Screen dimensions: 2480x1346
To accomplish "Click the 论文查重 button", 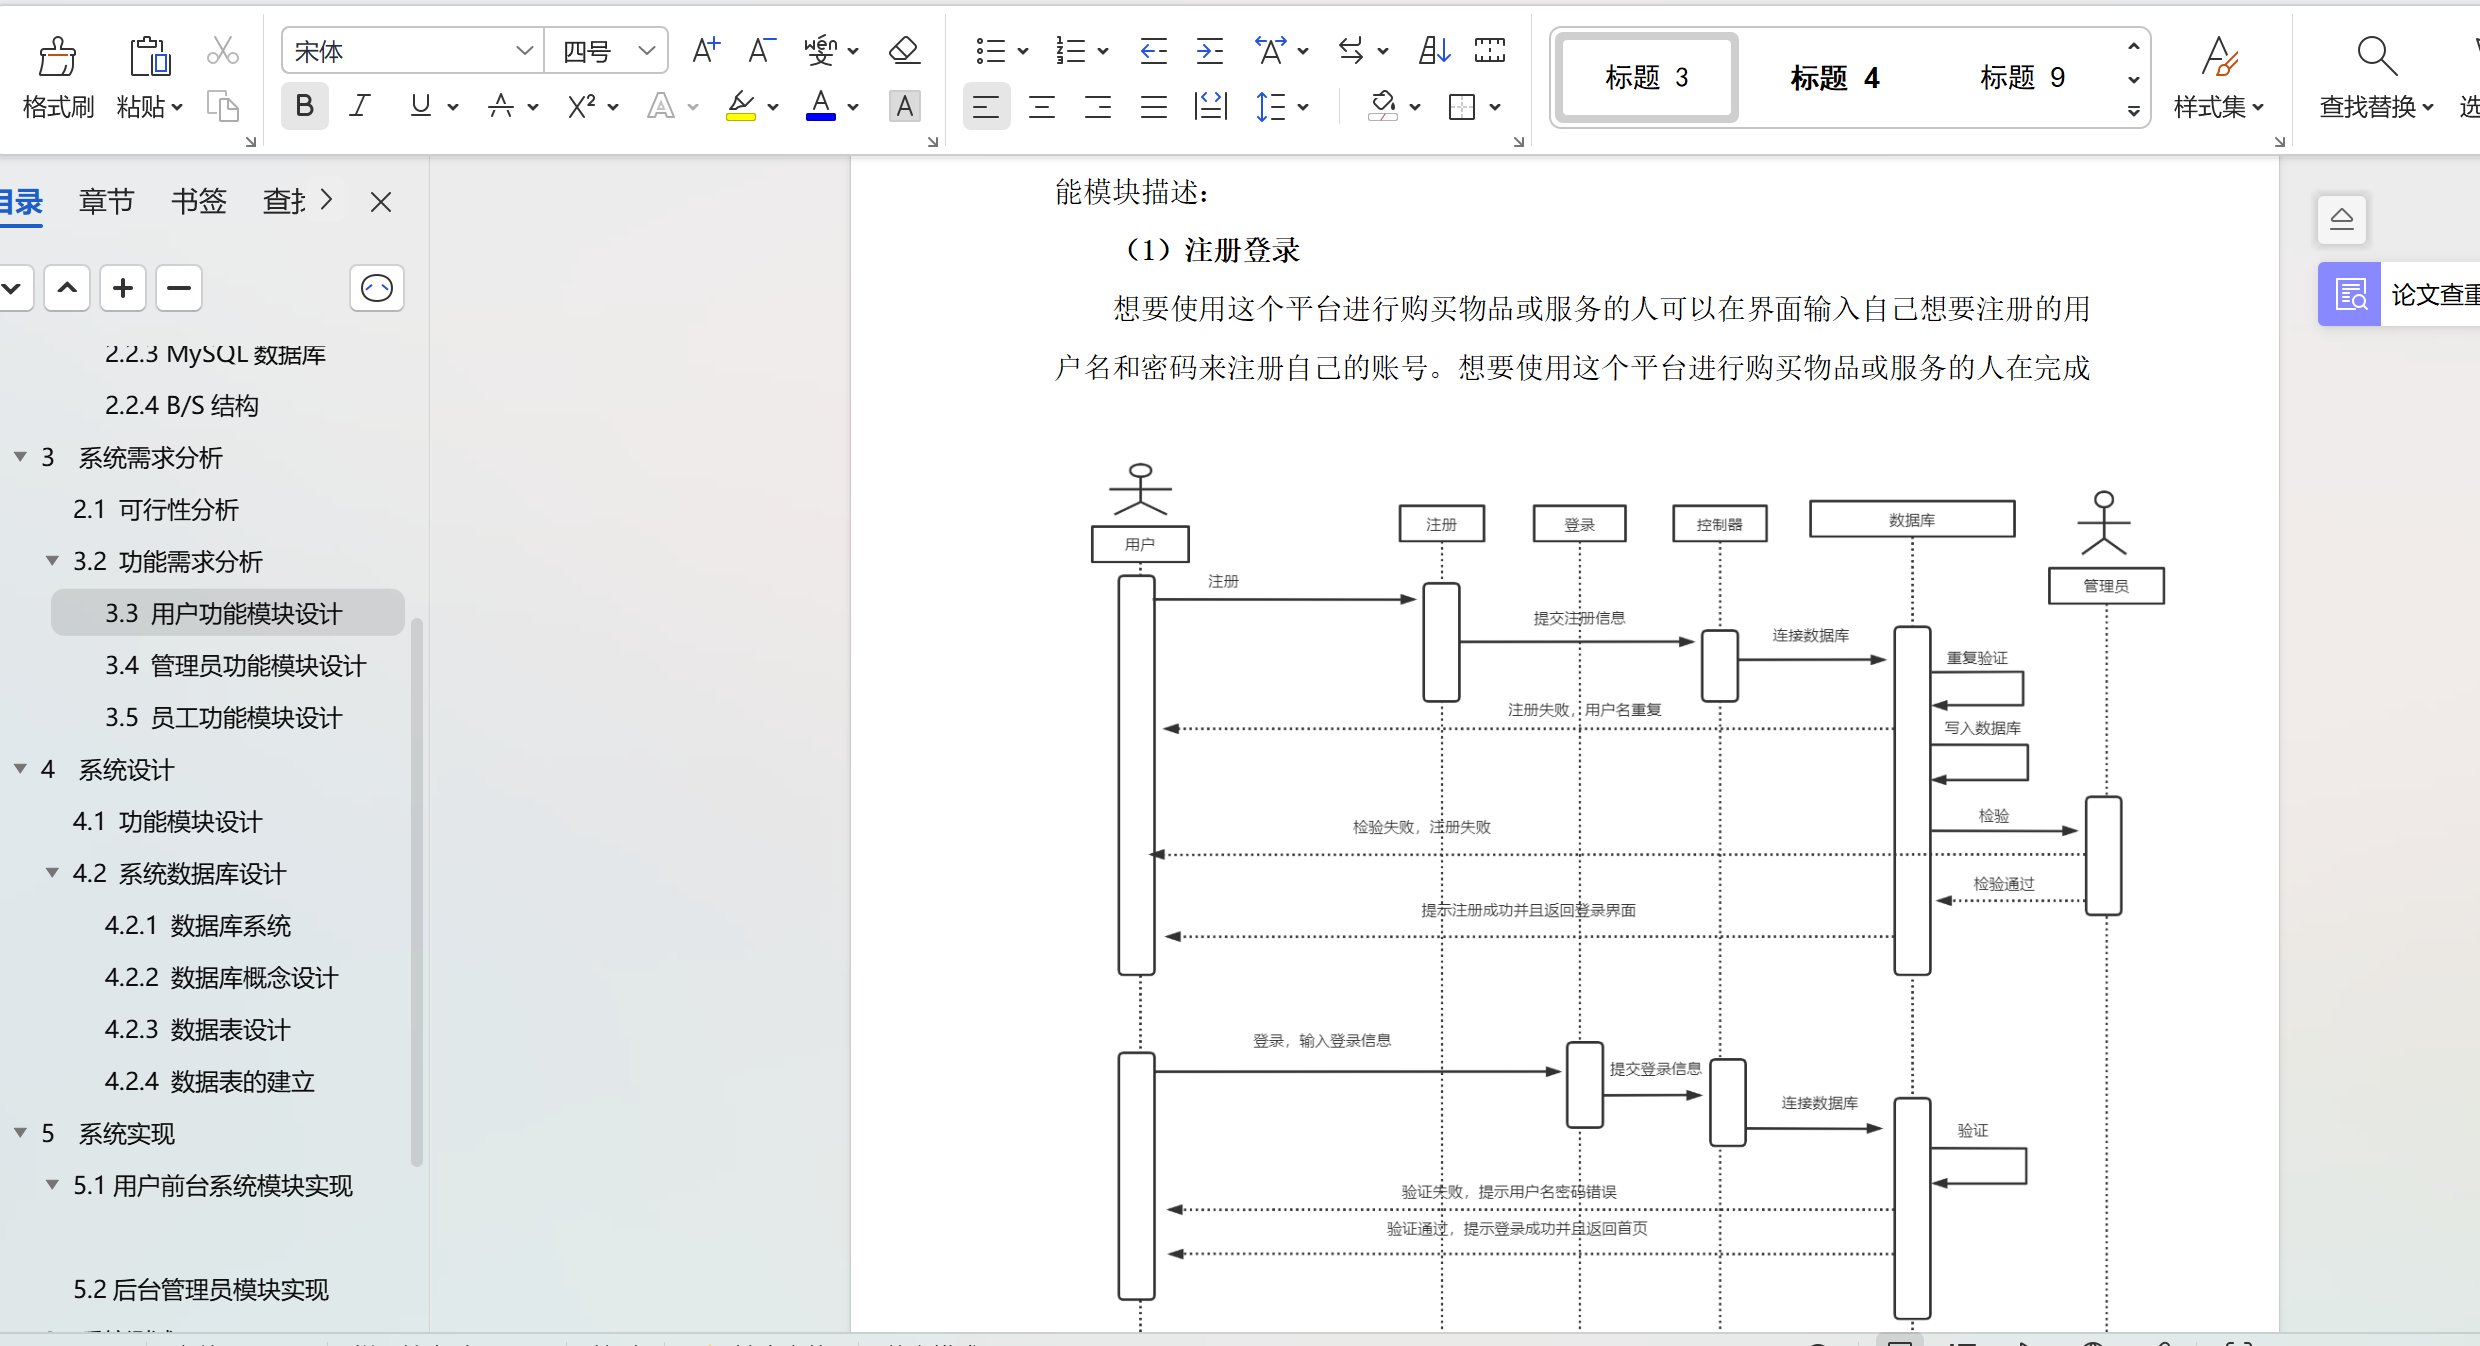I will (x=2400, y=294).
